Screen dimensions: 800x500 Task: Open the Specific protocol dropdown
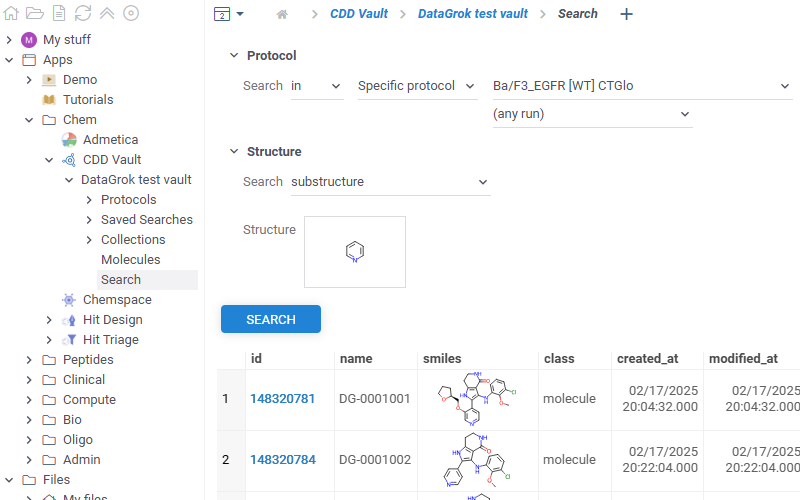pyautogui.click(x=417, y=86)
